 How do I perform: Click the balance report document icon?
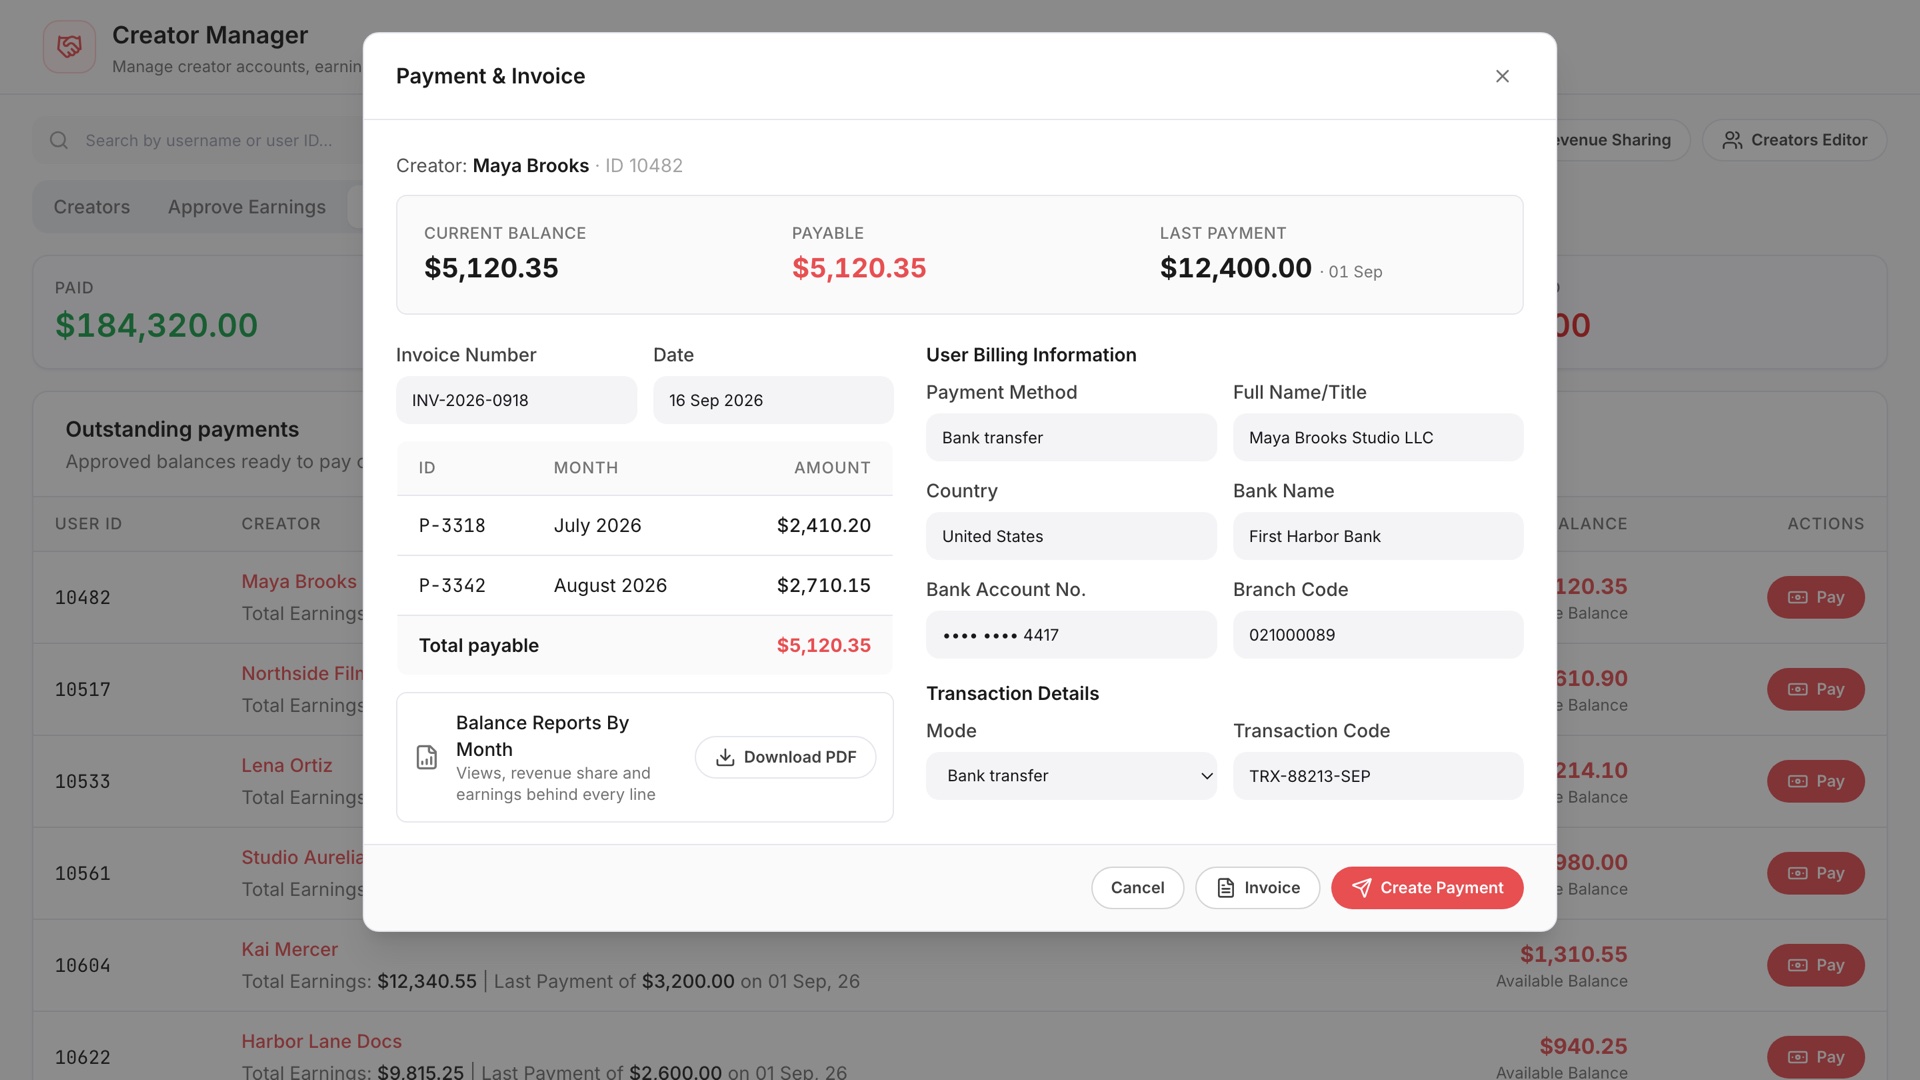(x=427, y=757)
